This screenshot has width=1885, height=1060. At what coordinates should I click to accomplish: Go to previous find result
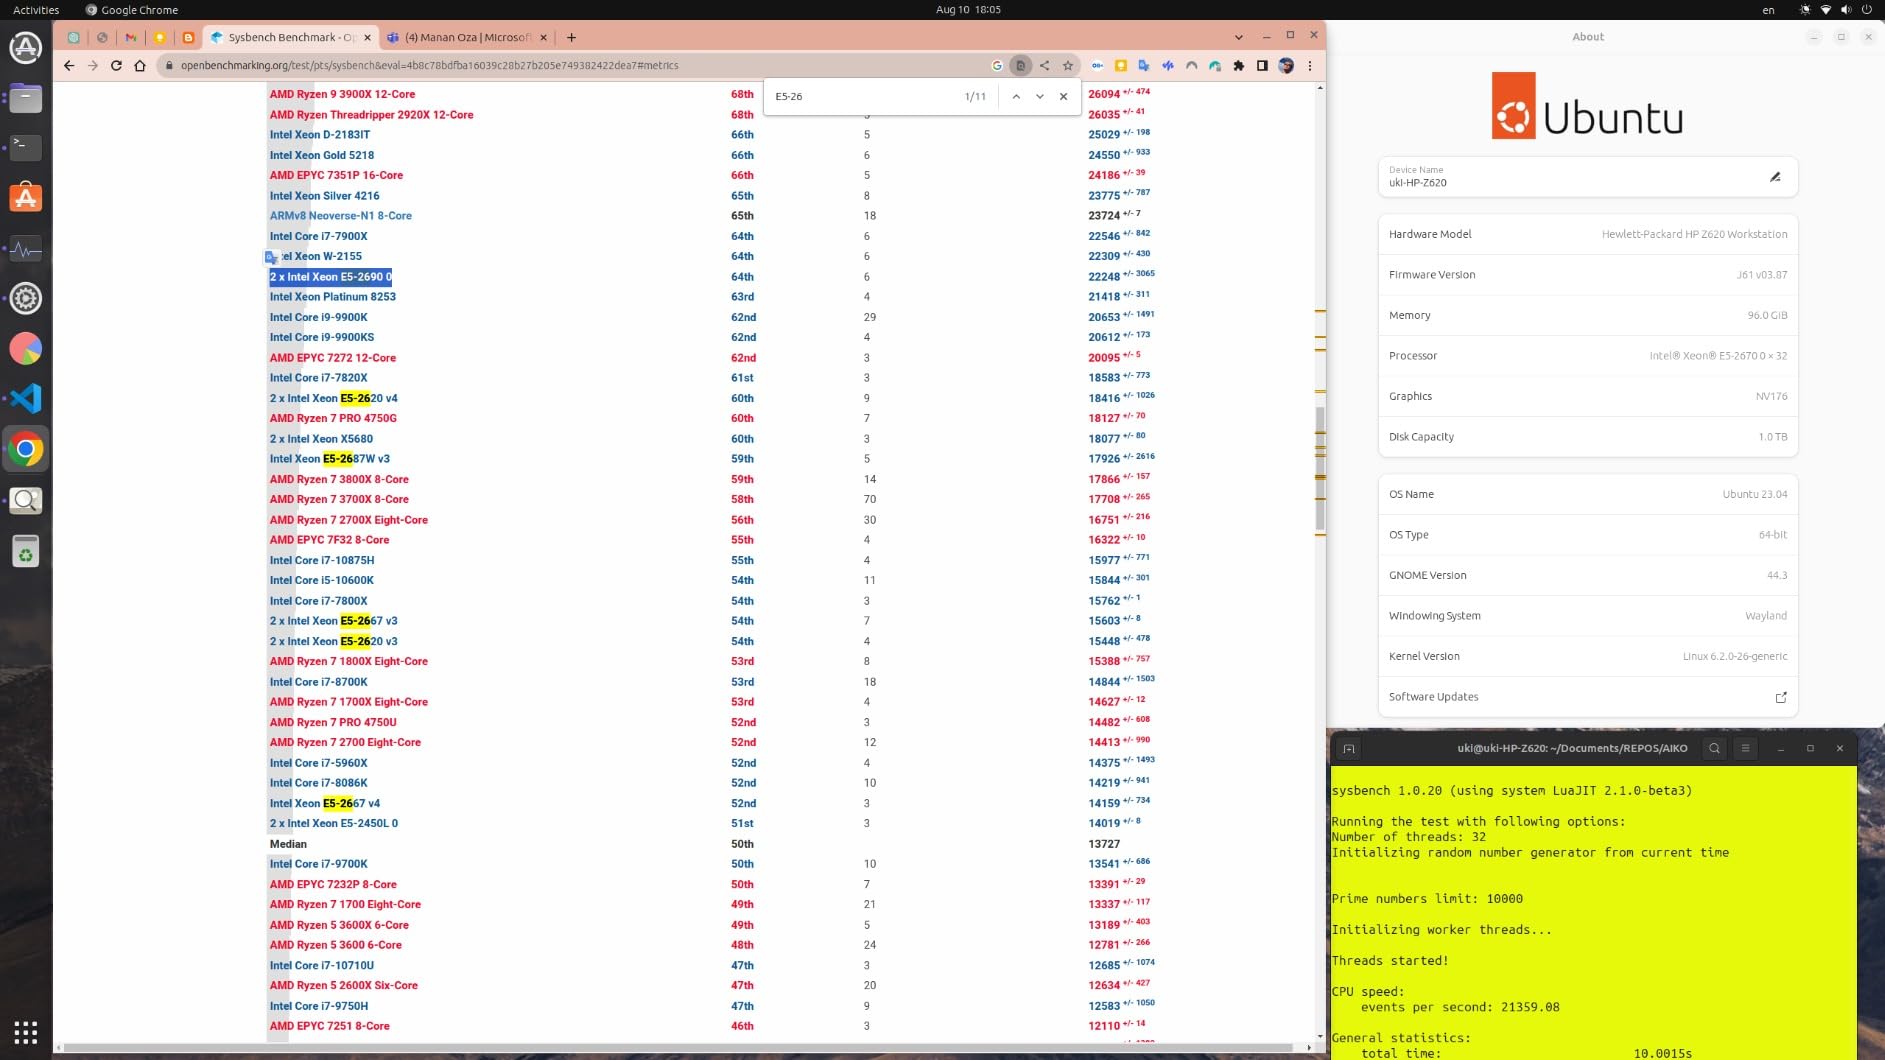(x=1016, y=97)
